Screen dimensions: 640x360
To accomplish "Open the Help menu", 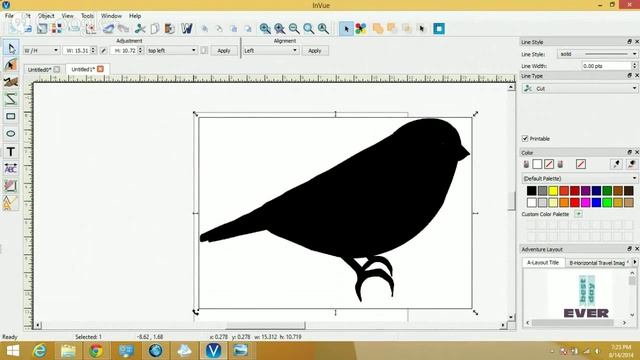I will (x=135, y=16).
